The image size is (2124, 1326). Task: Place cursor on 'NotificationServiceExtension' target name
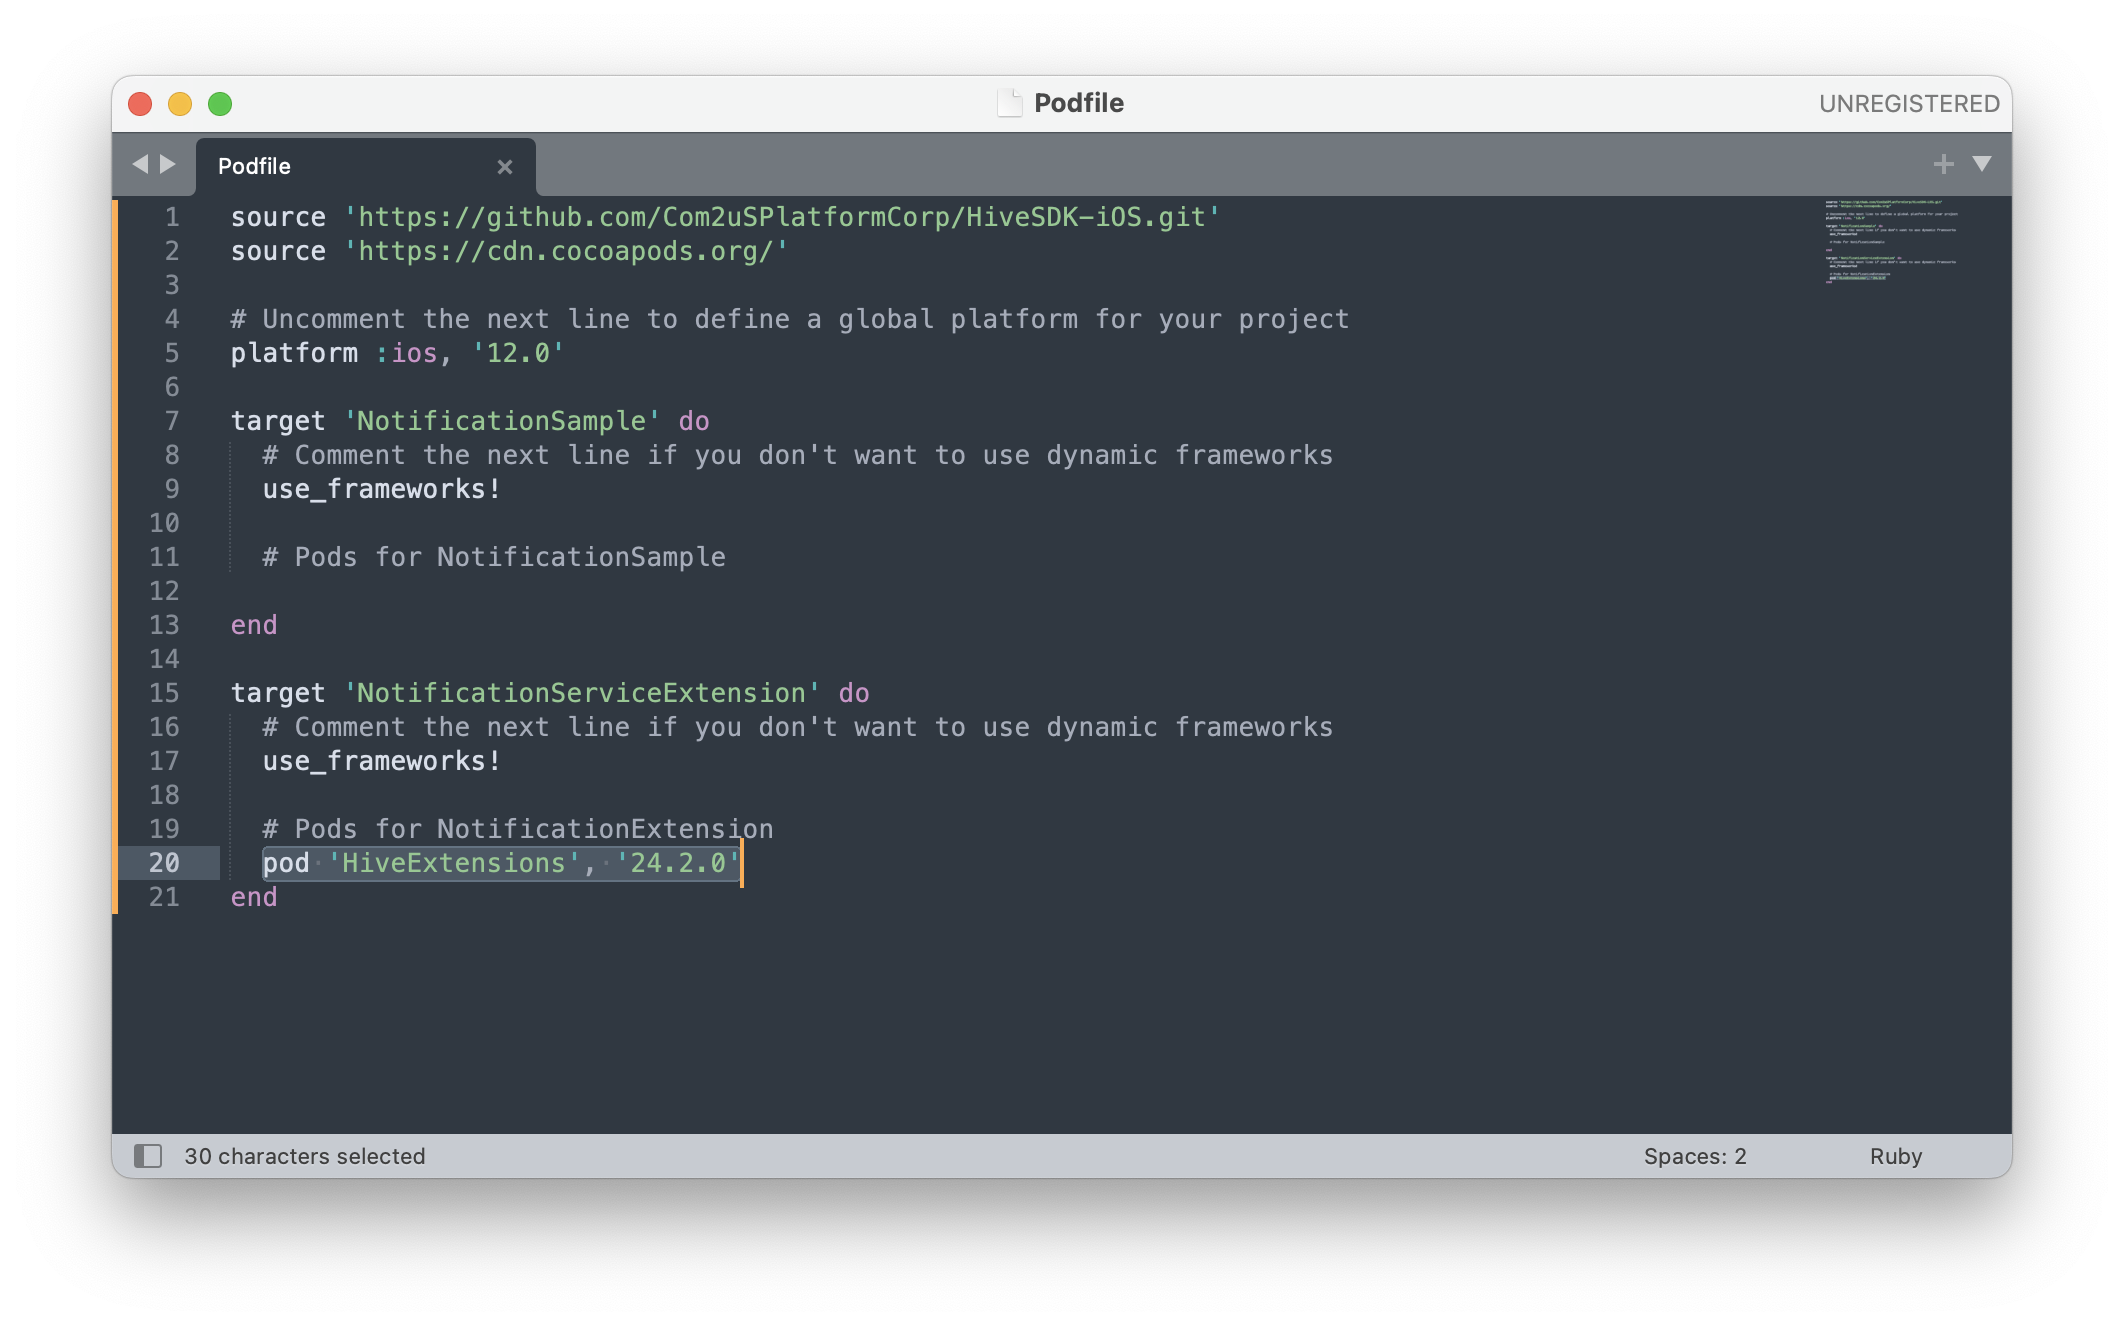coord(581,693)
